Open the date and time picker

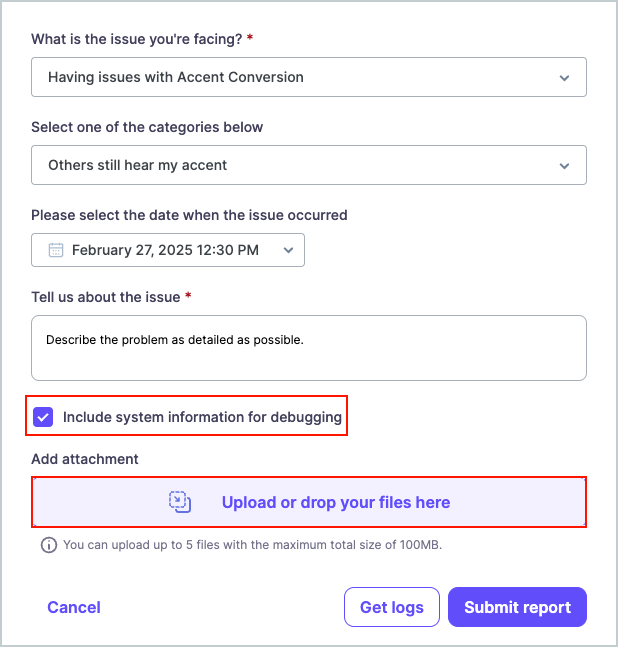pyautogui.click(x=168, y=250)
